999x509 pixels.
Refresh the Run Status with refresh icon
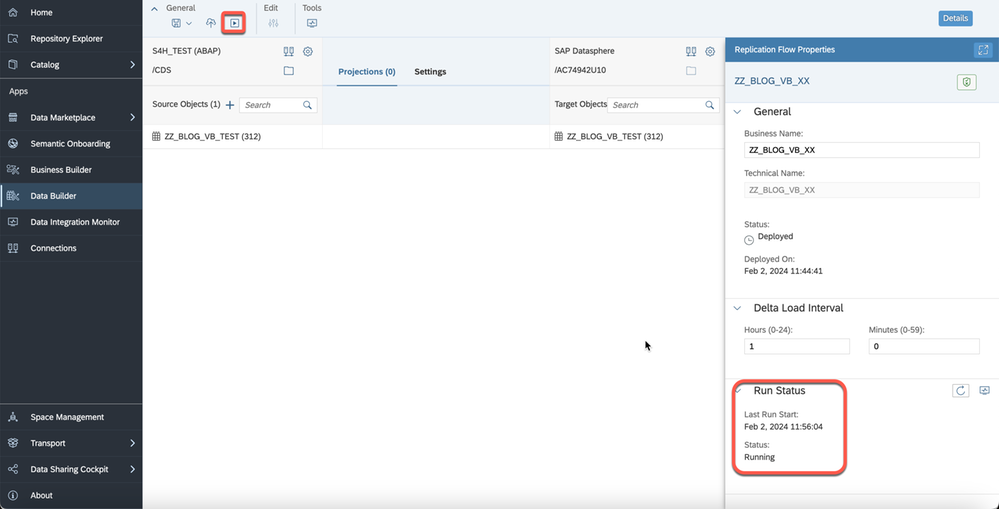(961, 391)
